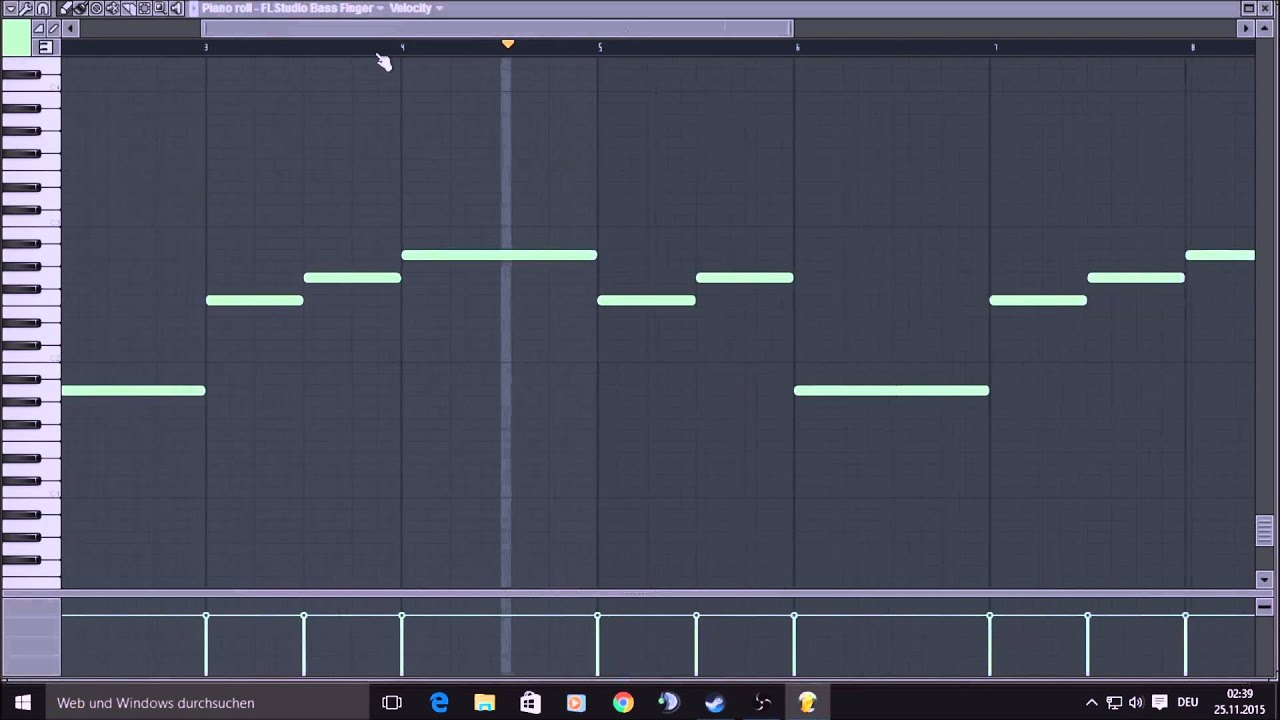Click the DEU input language indicator
The height and width of the screenshot is (720, 1280).
tap(1188, 703)
